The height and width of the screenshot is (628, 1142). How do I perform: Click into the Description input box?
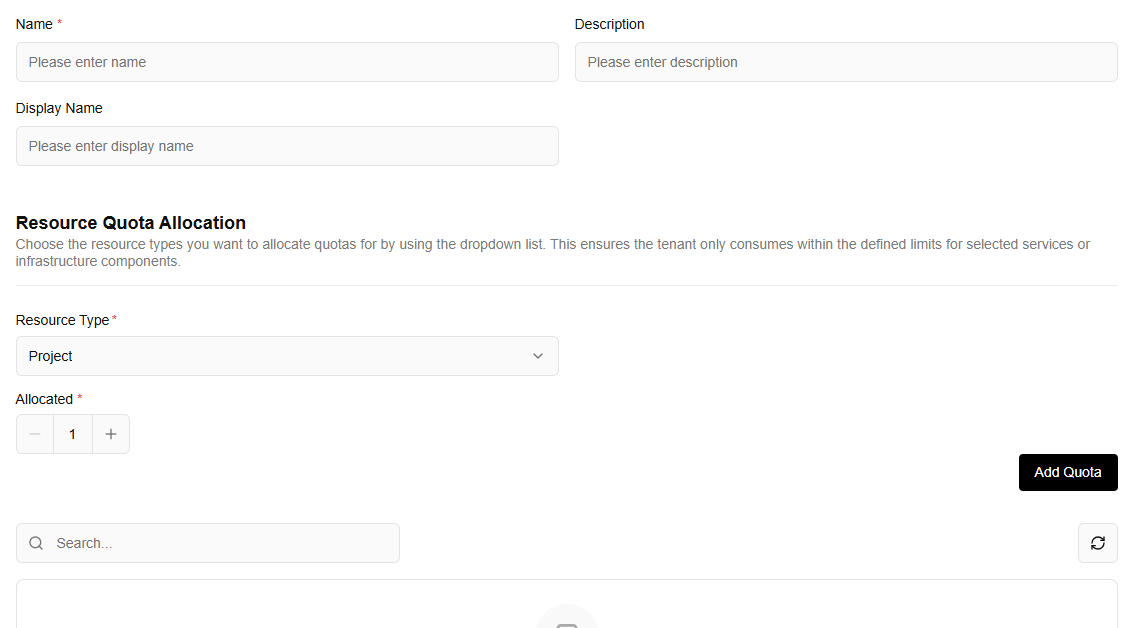click(845, 62)
